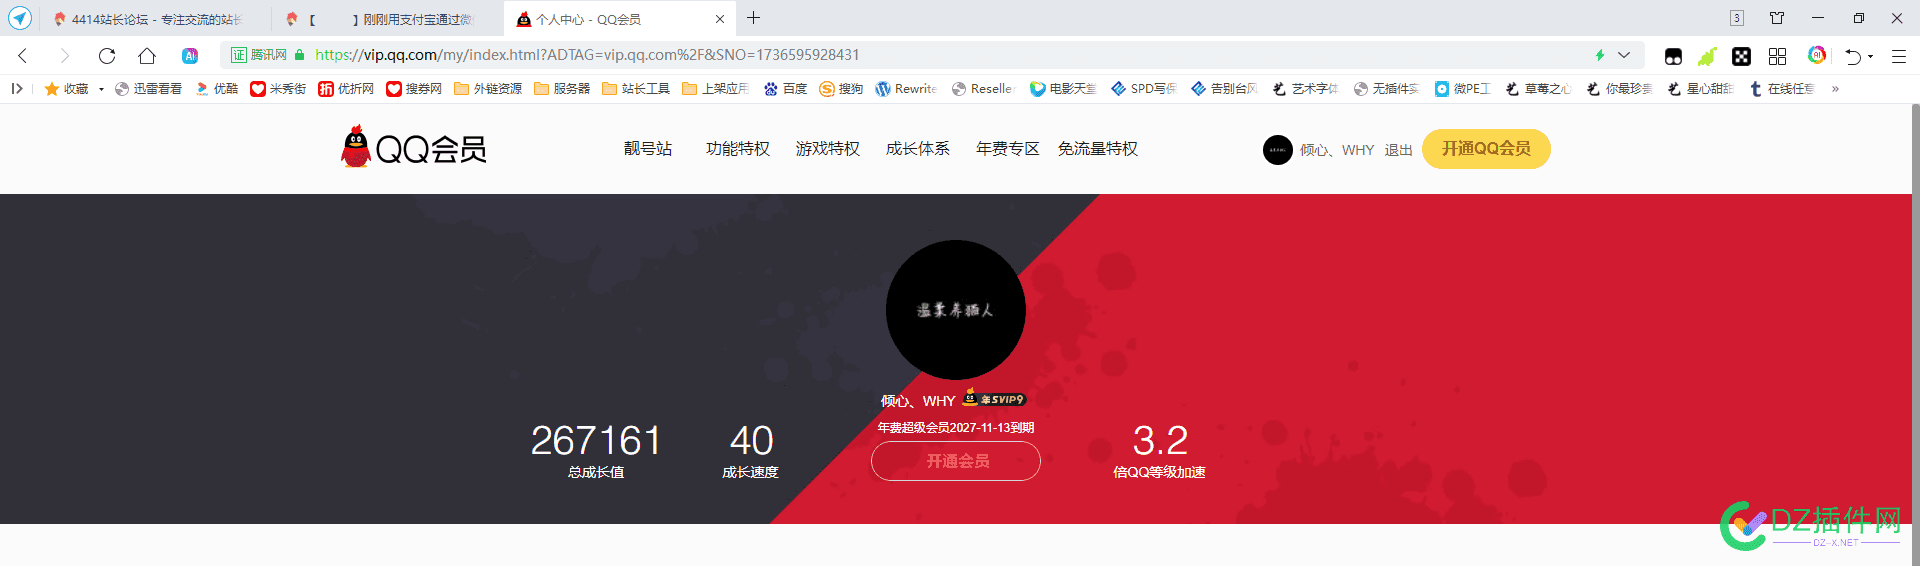1920x566 pixels.
Task: Click the browser forward arrow
Action: point(65,56)
